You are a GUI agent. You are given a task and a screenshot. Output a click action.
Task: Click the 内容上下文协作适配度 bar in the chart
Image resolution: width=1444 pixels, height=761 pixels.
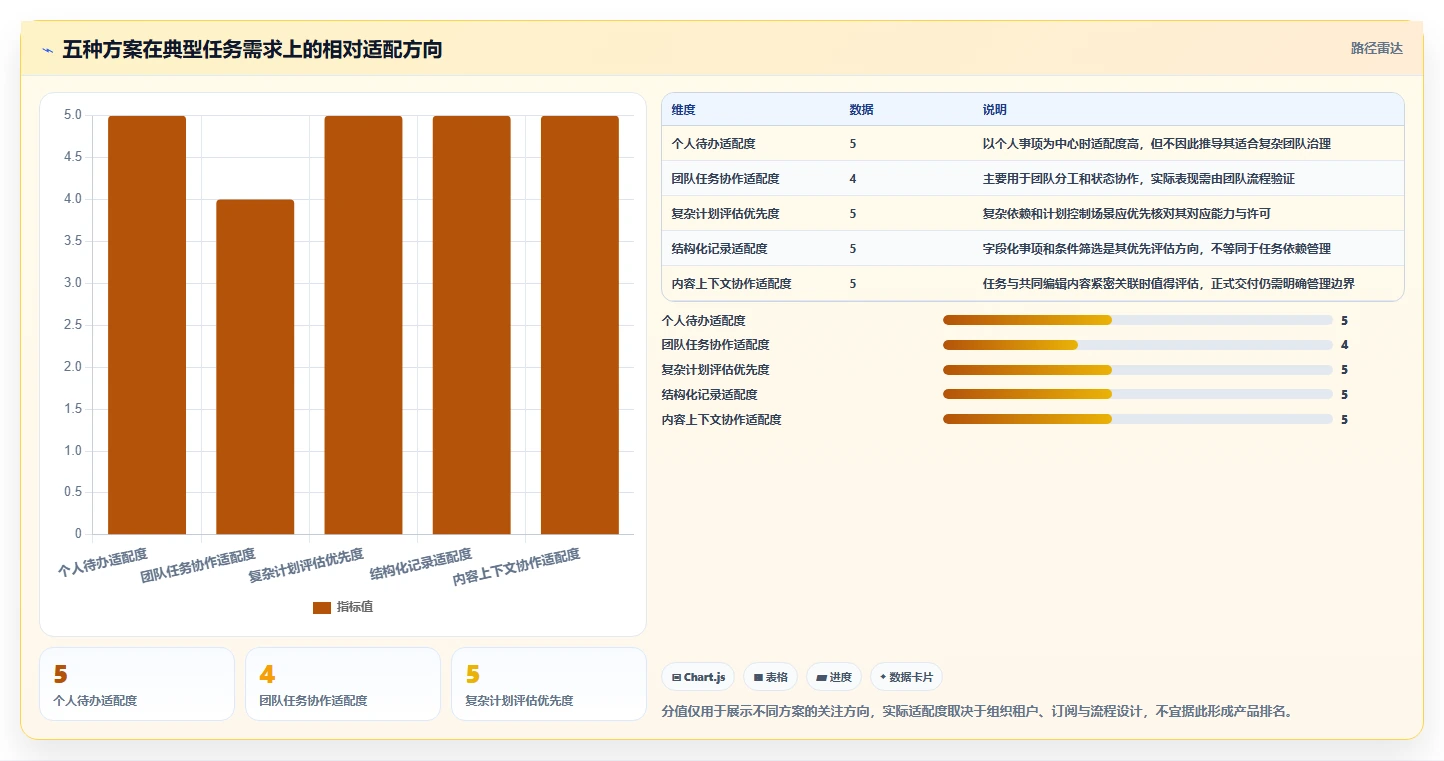click(x=580, y=325)
